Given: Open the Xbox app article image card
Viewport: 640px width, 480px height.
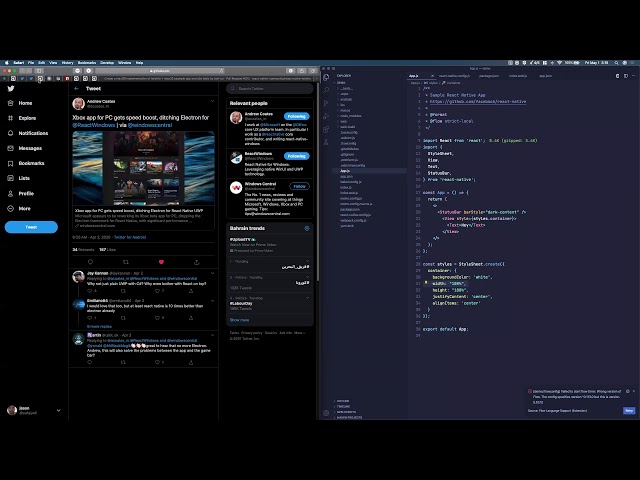Looking at the screenshot, I should coord(143,168).
